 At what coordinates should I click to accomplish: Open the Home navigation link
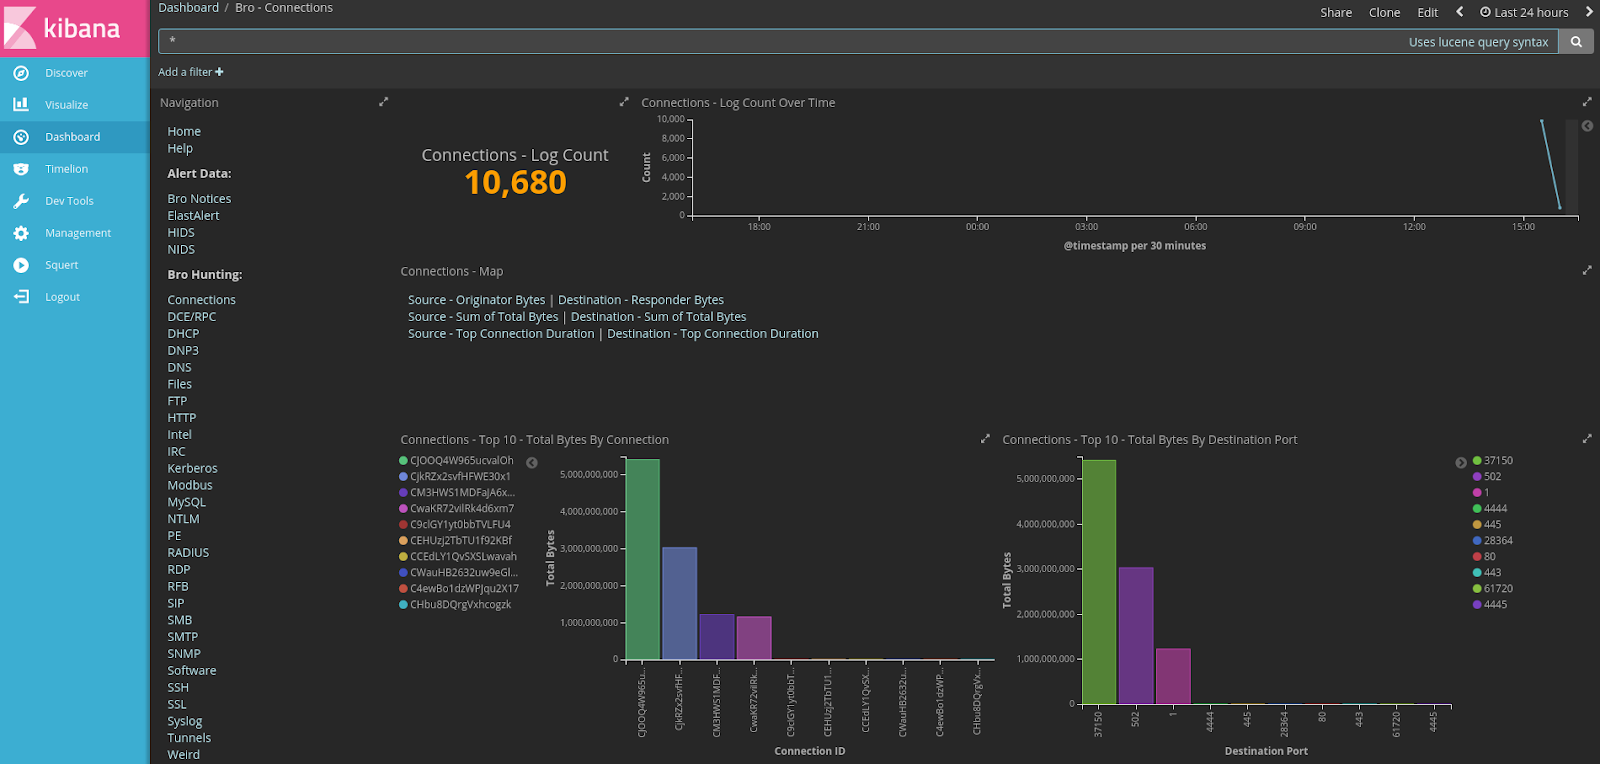tap(184, 131)
